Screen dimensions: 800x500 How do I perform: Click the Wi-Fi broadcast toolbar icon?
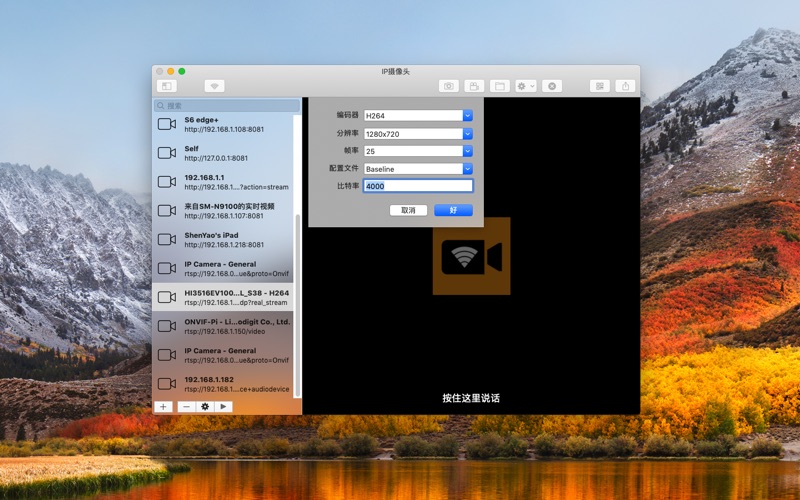click(x=214, y=86)
